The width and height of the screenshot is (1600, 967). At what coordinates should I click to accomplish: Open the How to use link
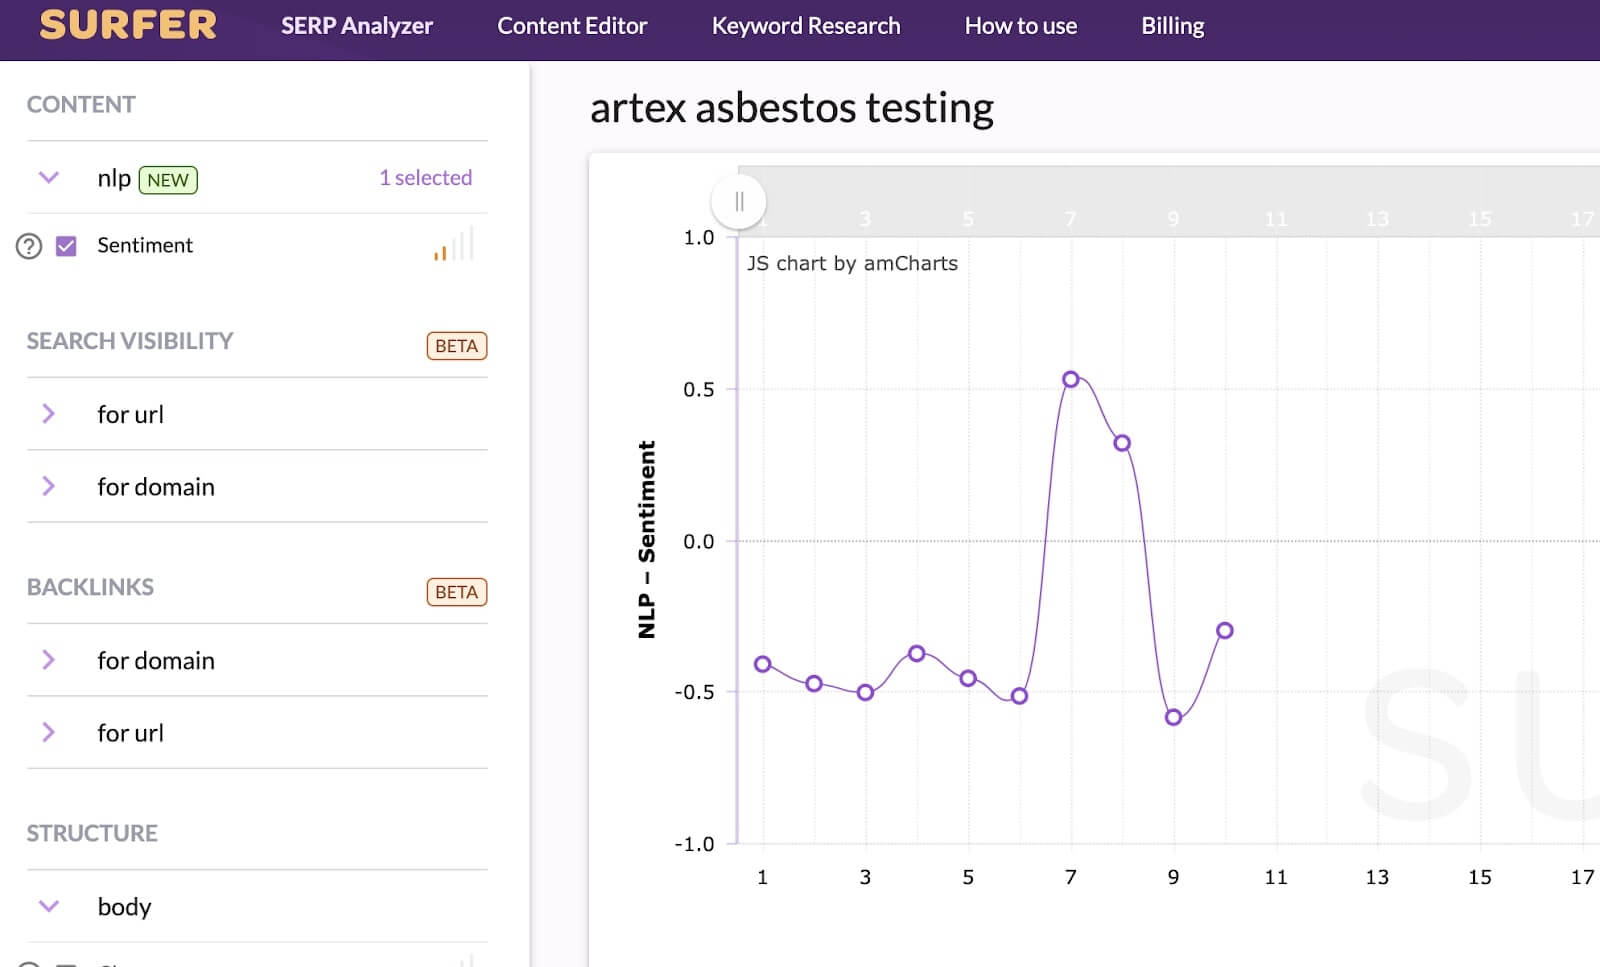coord(1020,26)
